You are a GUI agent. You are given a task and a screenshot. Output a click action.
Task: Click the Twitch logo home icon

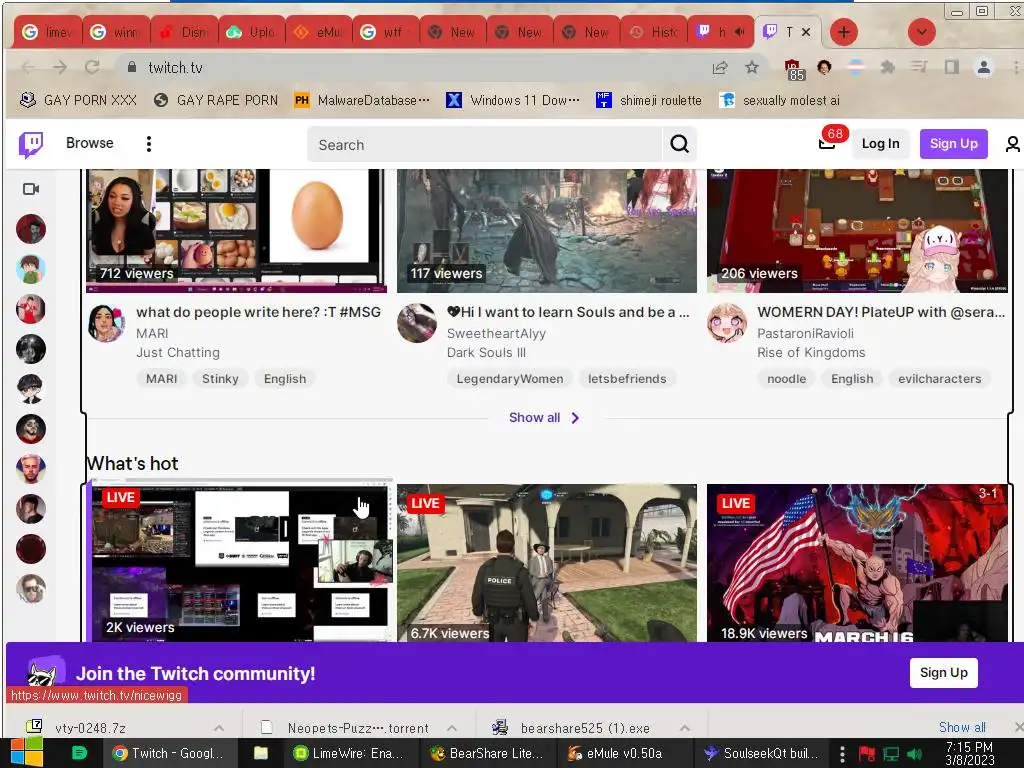[31, 144]
